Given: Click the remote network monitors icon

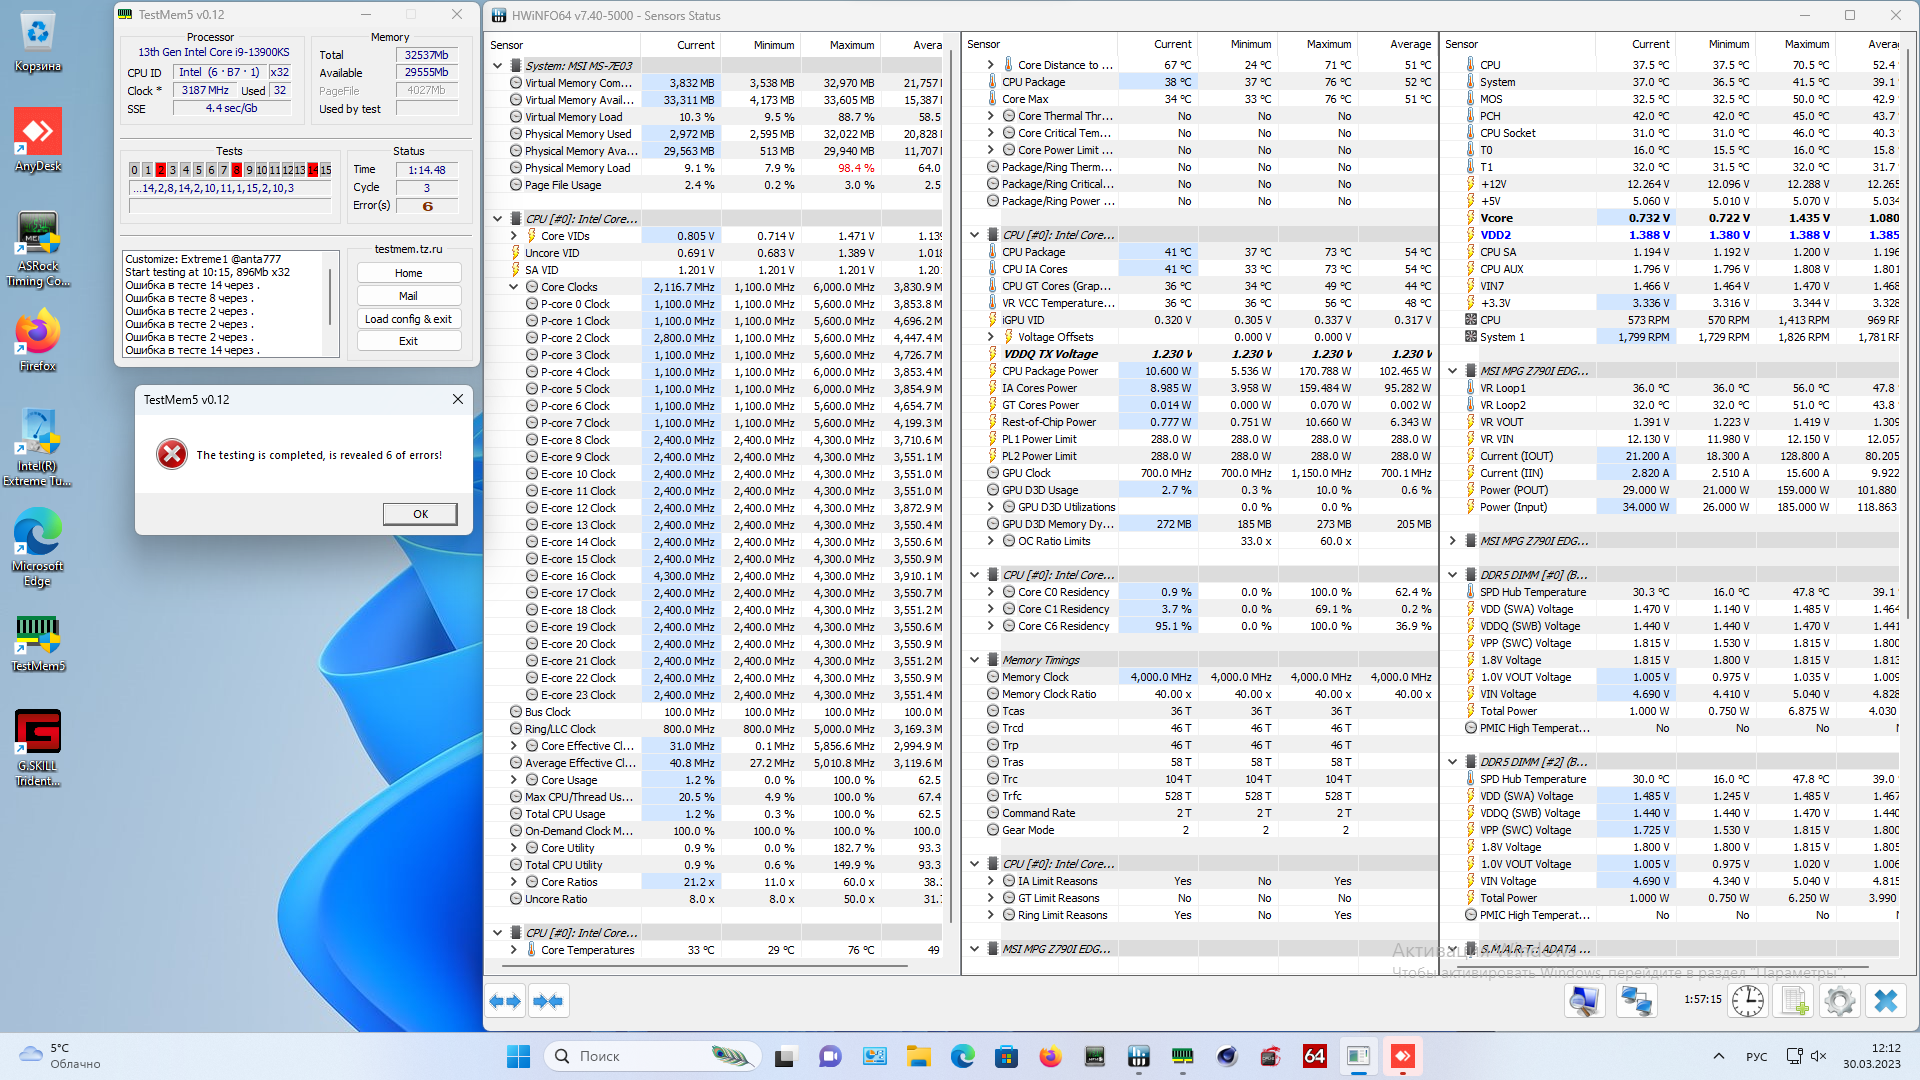Looking at the screenshot, I should pos(1636,1001).
